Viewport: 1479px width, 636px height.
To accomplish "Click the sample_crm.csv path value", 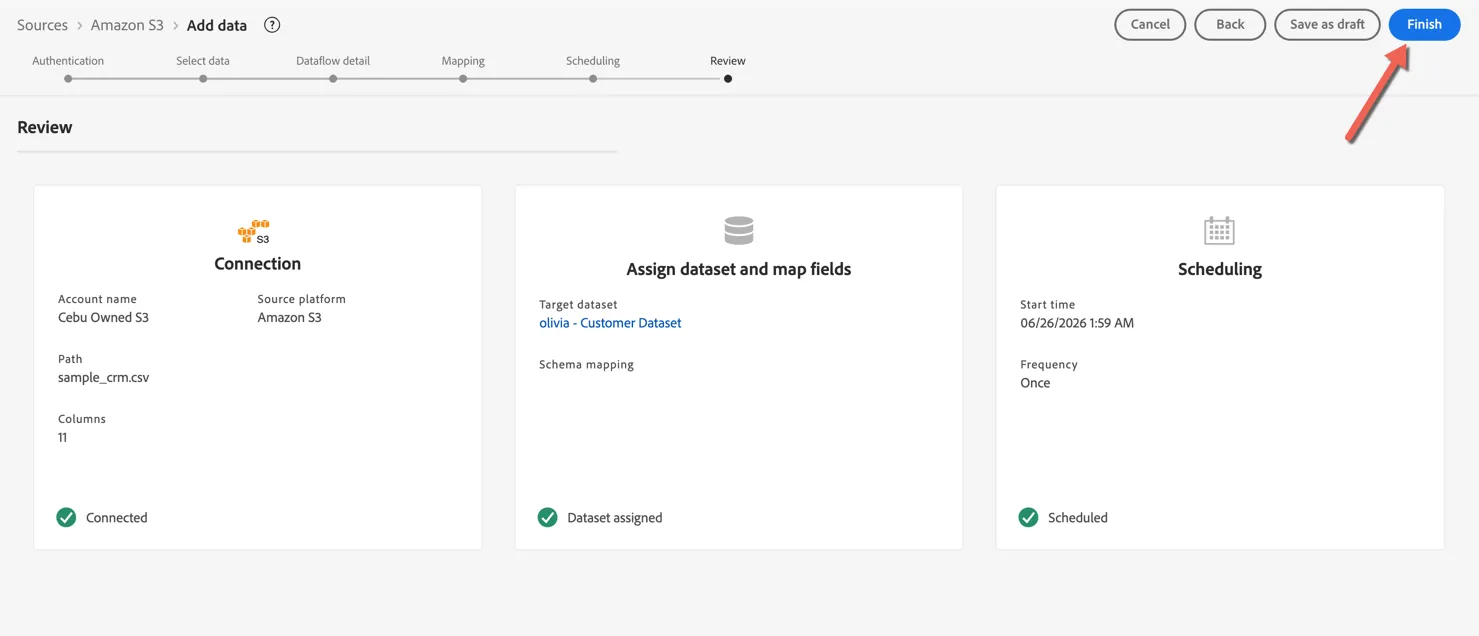I will [103, 377].
